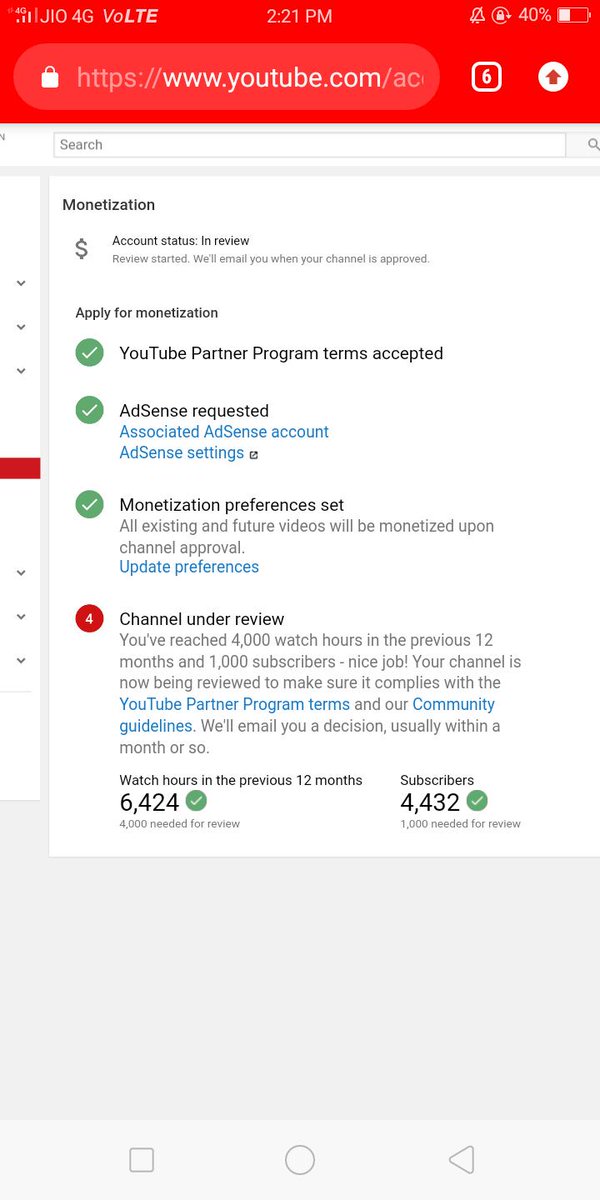Click the 4,432 subscribers value
The width and height of the screenshot is (600, 1200).
[x=430, y=802]
